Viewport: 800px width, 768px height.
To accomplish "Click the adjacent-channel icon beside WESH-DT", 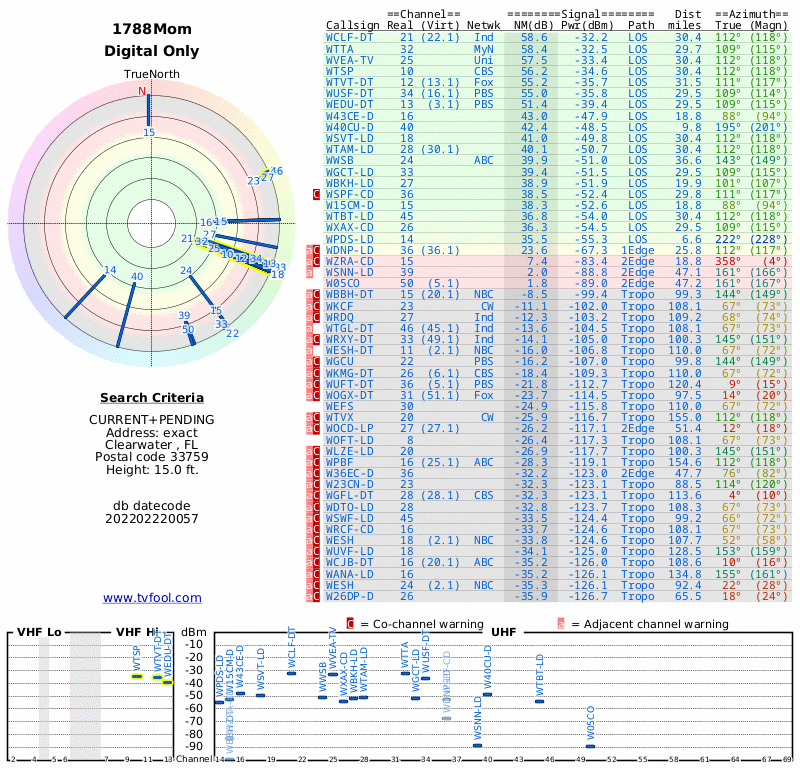I will (309, 351).
